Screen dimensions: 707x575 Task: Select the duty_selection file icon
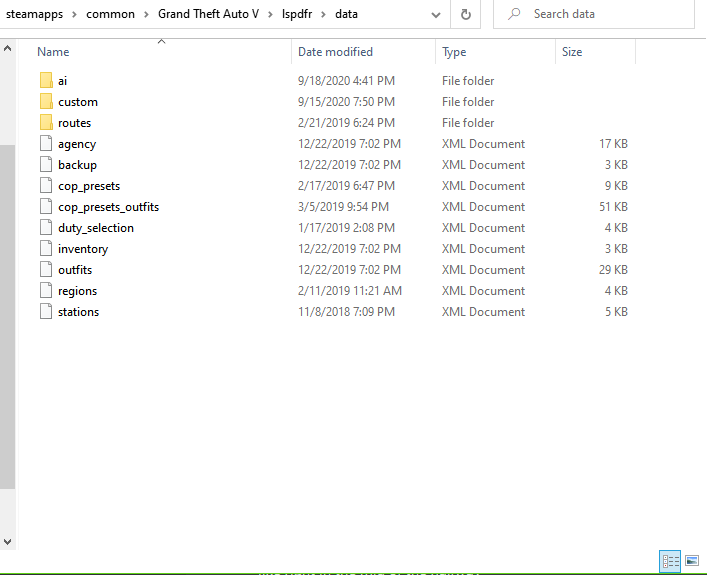click(x=46, y=227)
